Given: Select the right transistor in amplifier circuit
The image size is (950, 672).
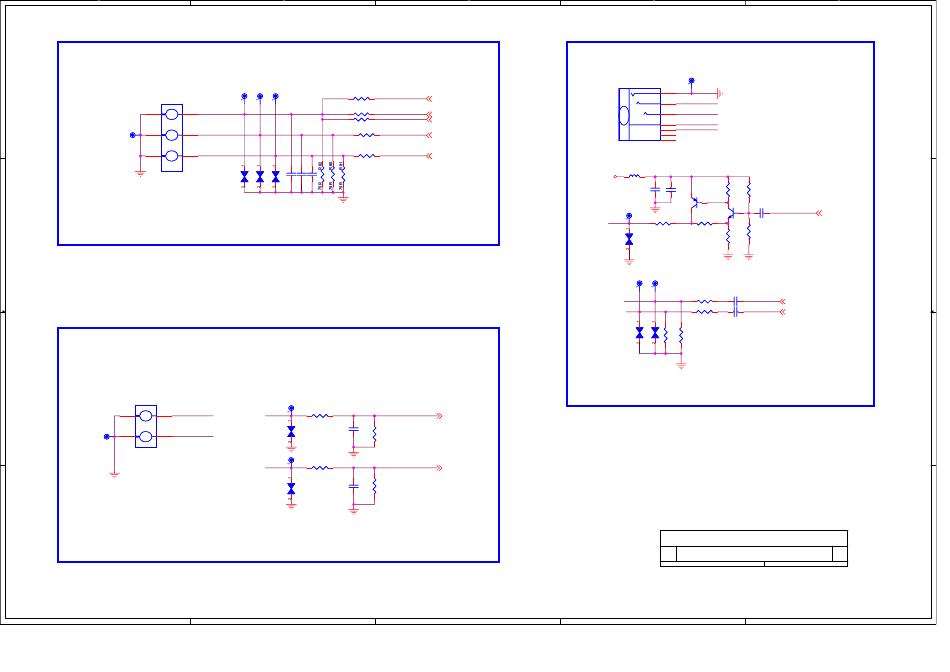Looking at the screenshot, I should tap(731, 213).
